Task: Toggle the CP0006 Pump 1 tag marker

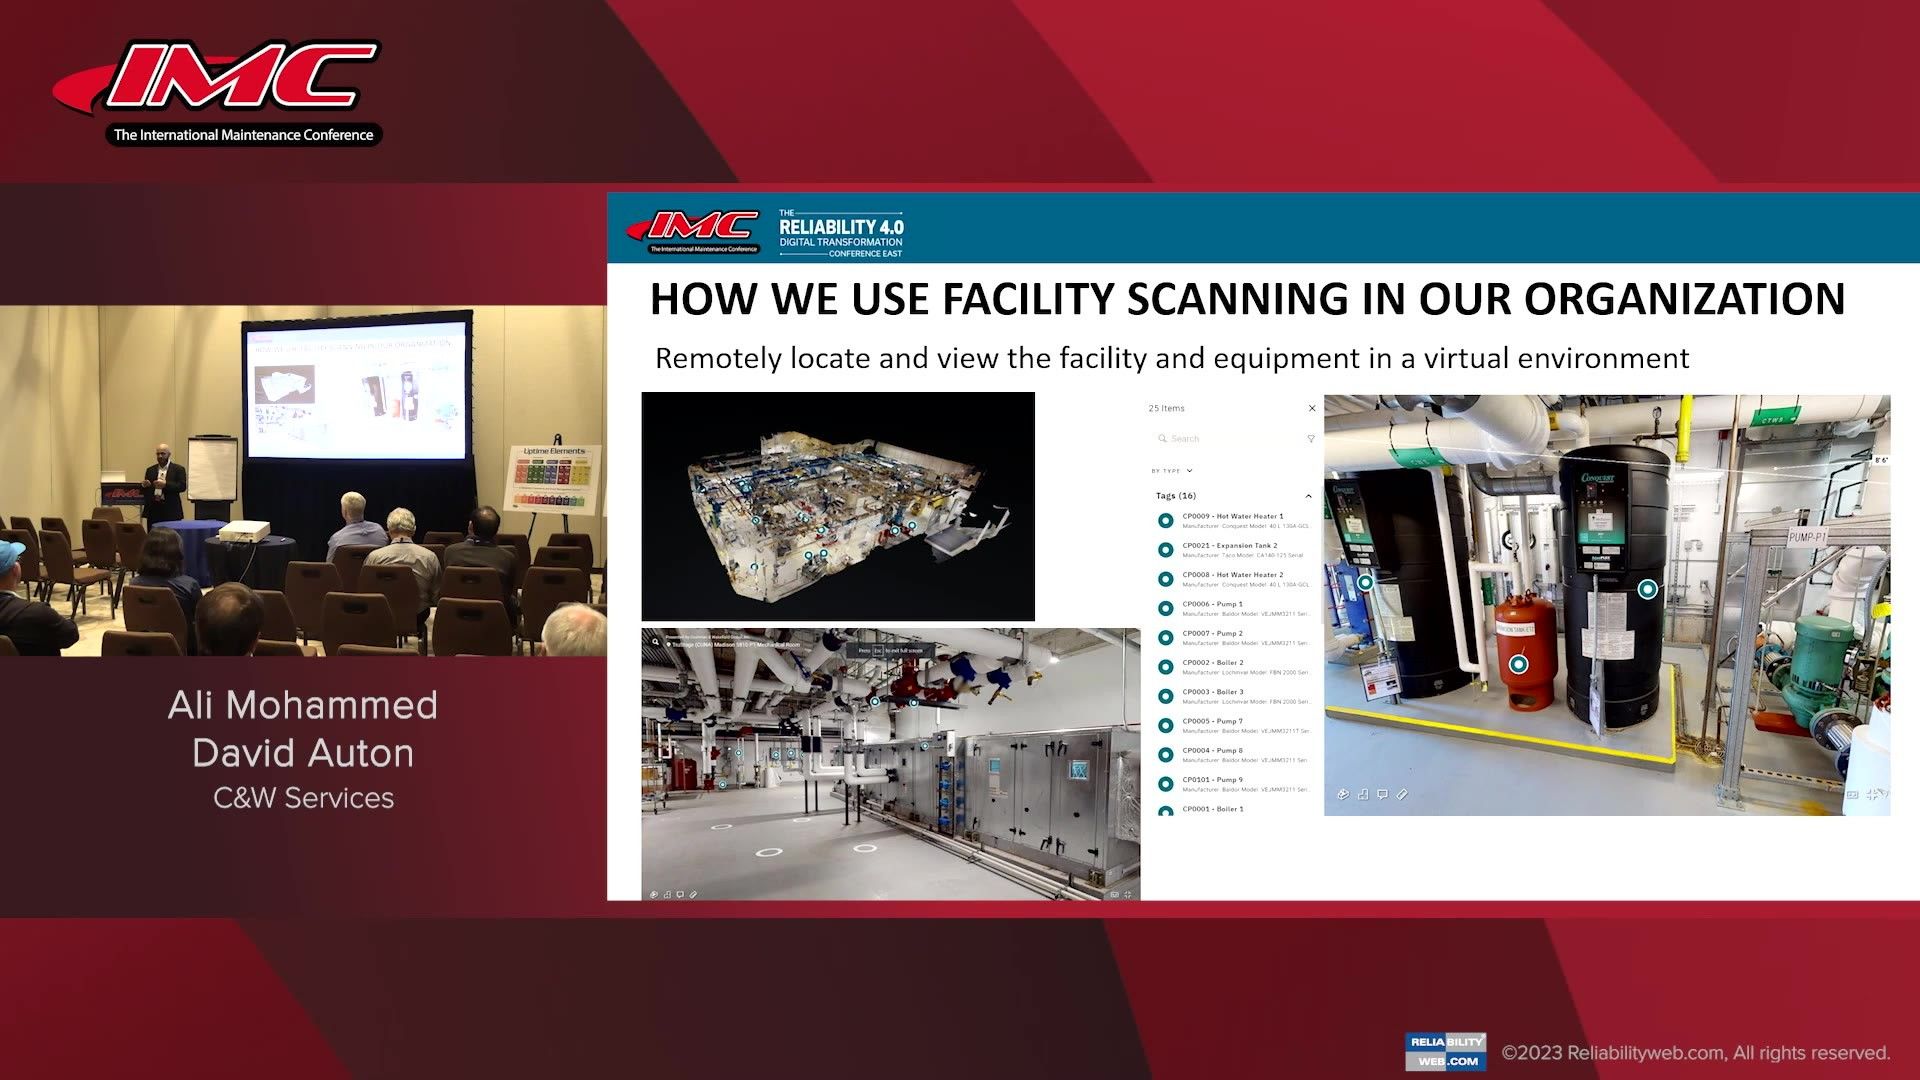Action: pos(1164,609)
